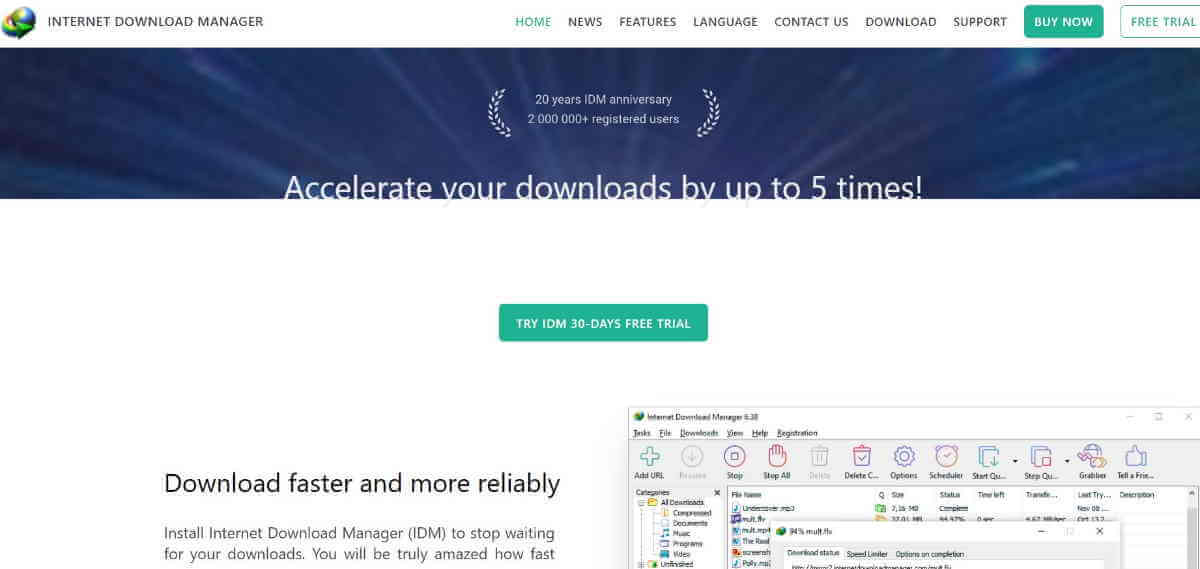This screenshot has height=569, width=1200.
Task: Open the CONTACT US page
Action: pyautogui.click(x=811, y=21)
